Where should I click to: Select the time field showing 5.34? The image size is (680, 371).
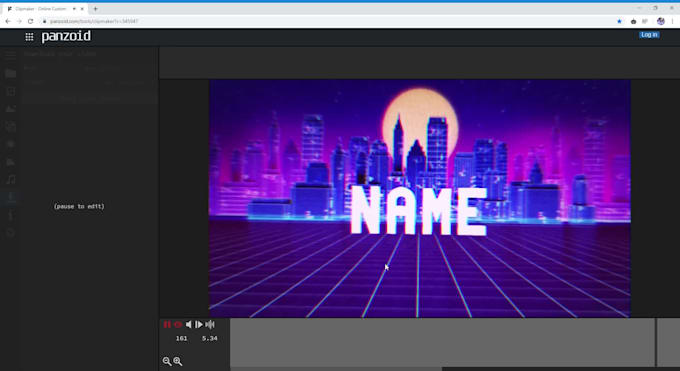coord(209,338)
